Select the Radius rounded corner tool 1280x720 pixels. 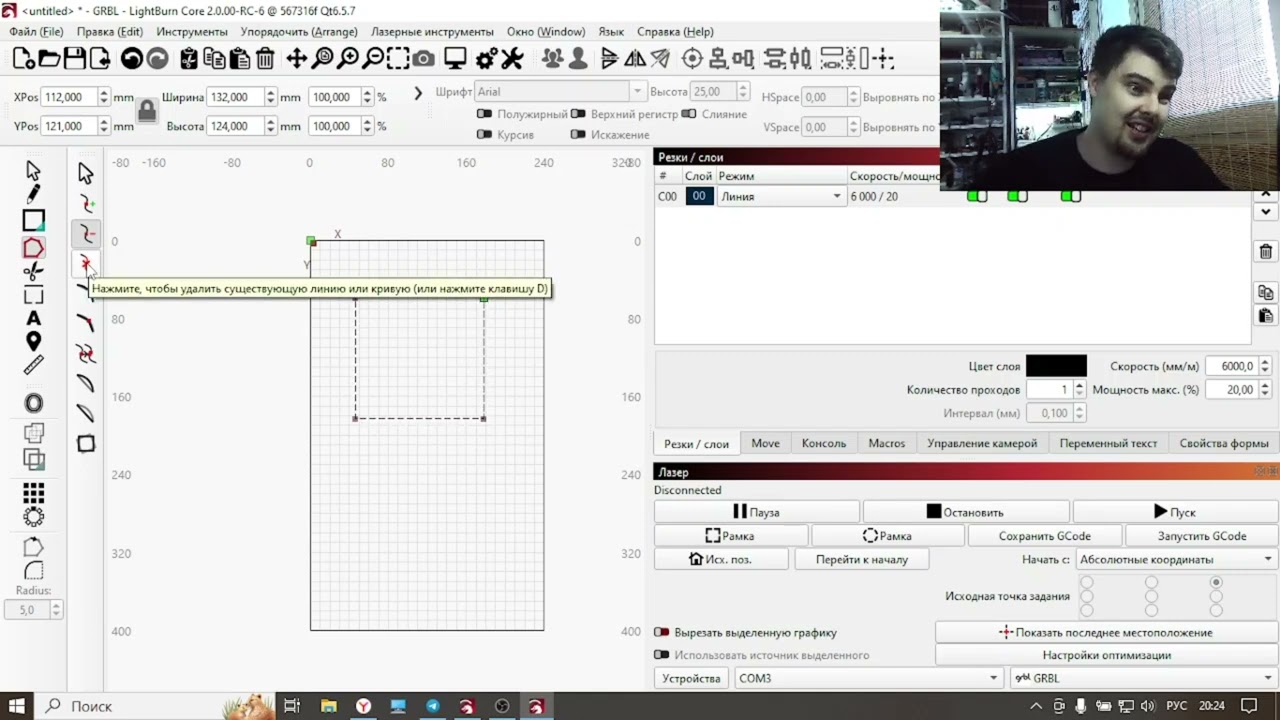(x=33, y=571)
